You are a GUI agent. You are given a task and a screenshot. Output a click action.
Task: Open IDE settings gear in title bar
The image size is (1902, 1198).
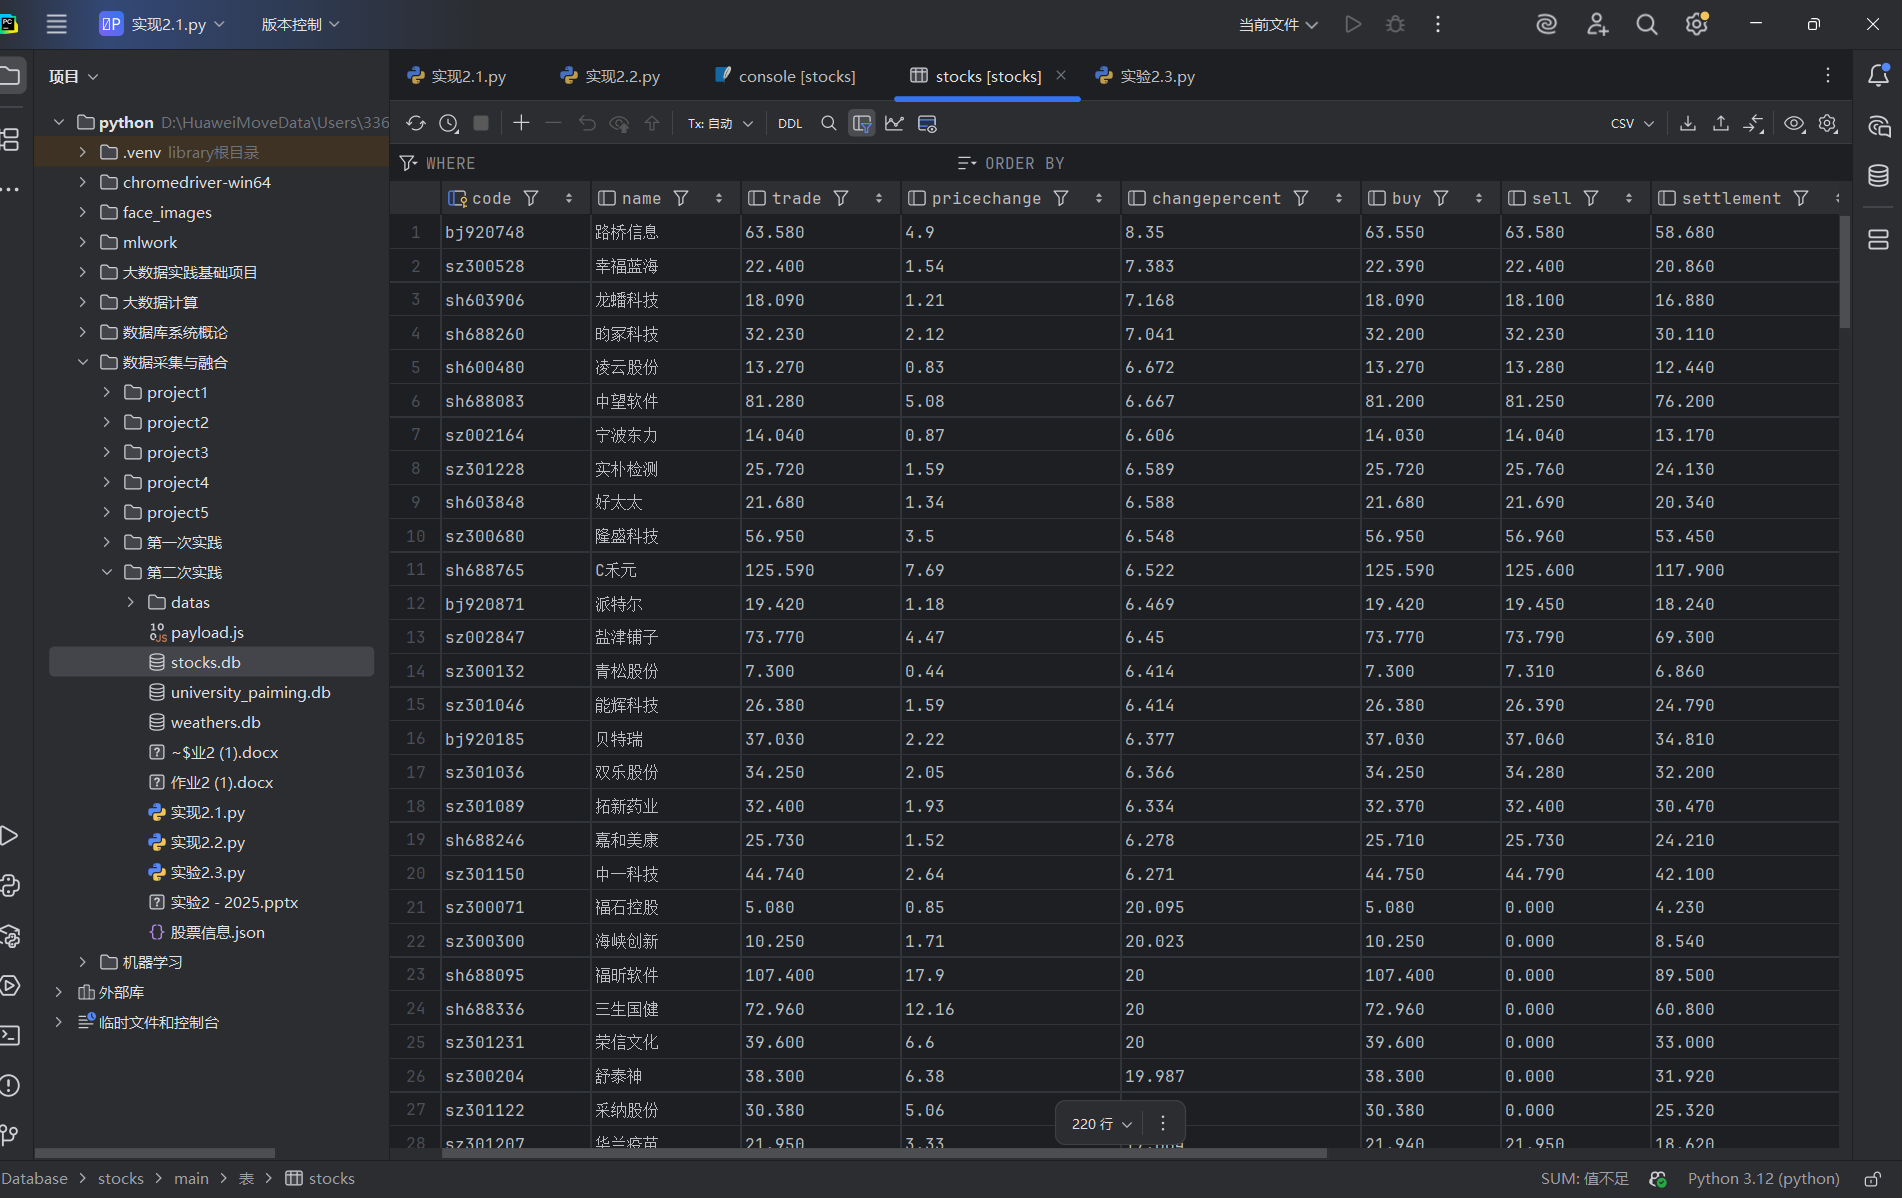pos(1697,24)
